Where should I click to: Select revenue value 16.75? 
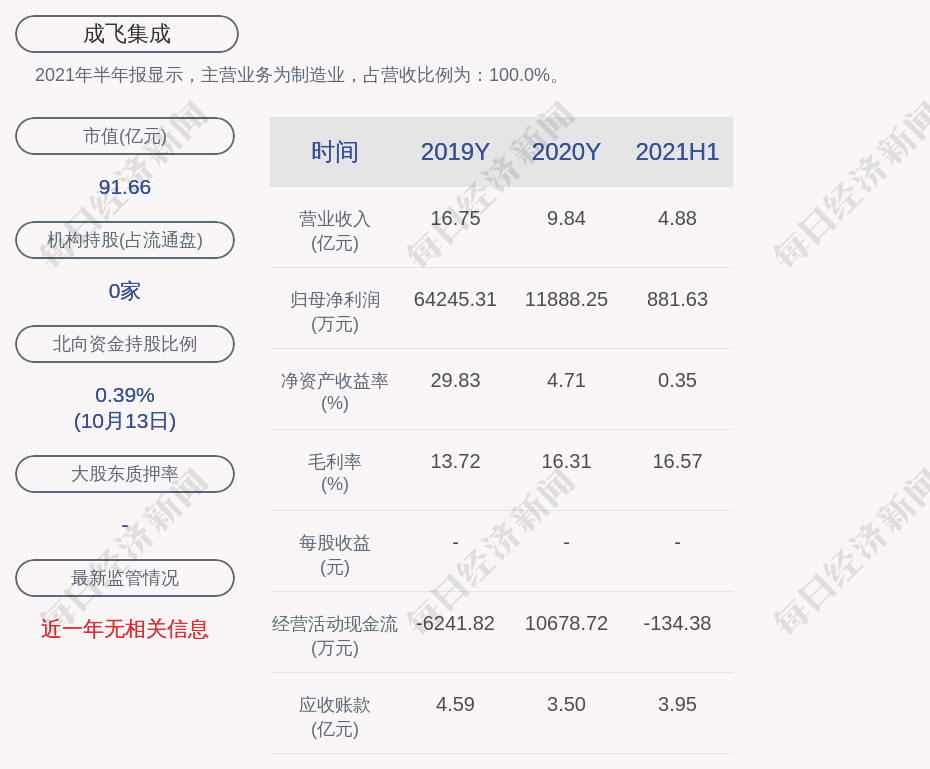[455, 218]
